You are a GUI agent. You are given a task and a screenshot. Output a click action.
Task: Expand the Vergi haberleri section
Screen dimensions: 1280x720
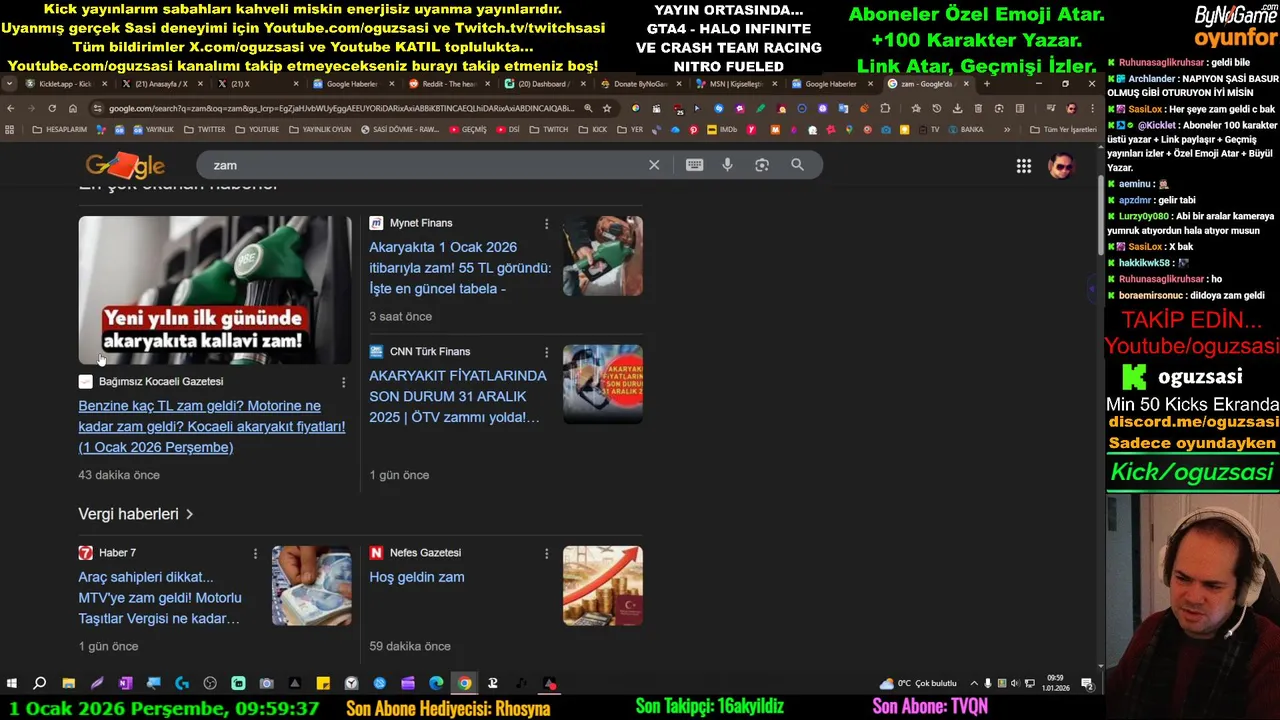pos(136,514)
